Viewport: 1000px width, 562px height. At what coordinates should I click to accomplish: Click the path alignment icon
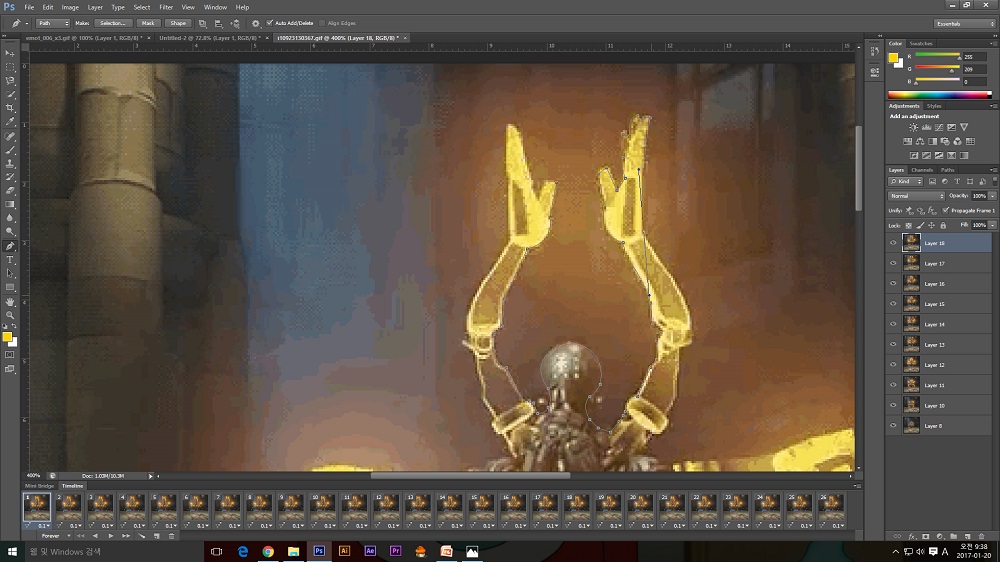point(219,24)
